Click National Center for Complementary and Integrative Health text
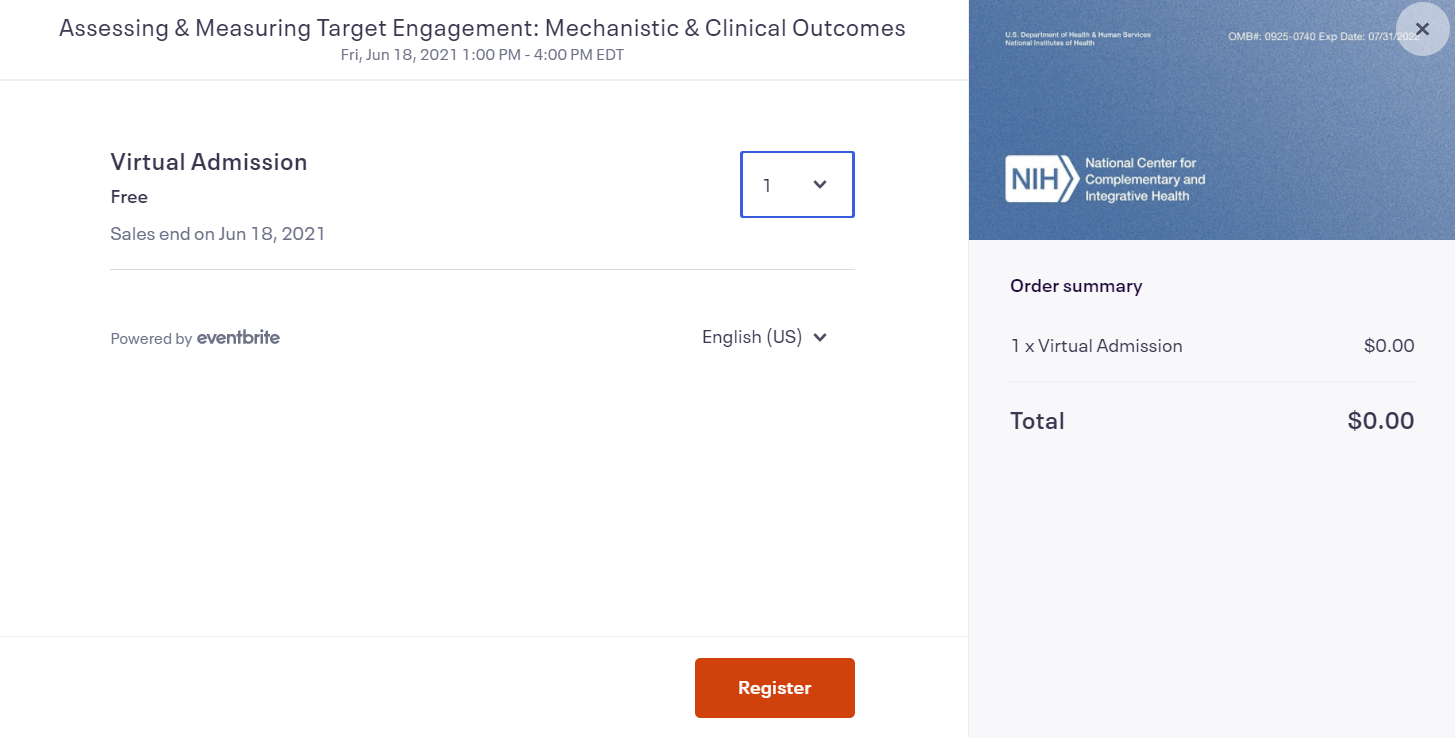Screen dimensions: 1455x738 [1145, 179]
